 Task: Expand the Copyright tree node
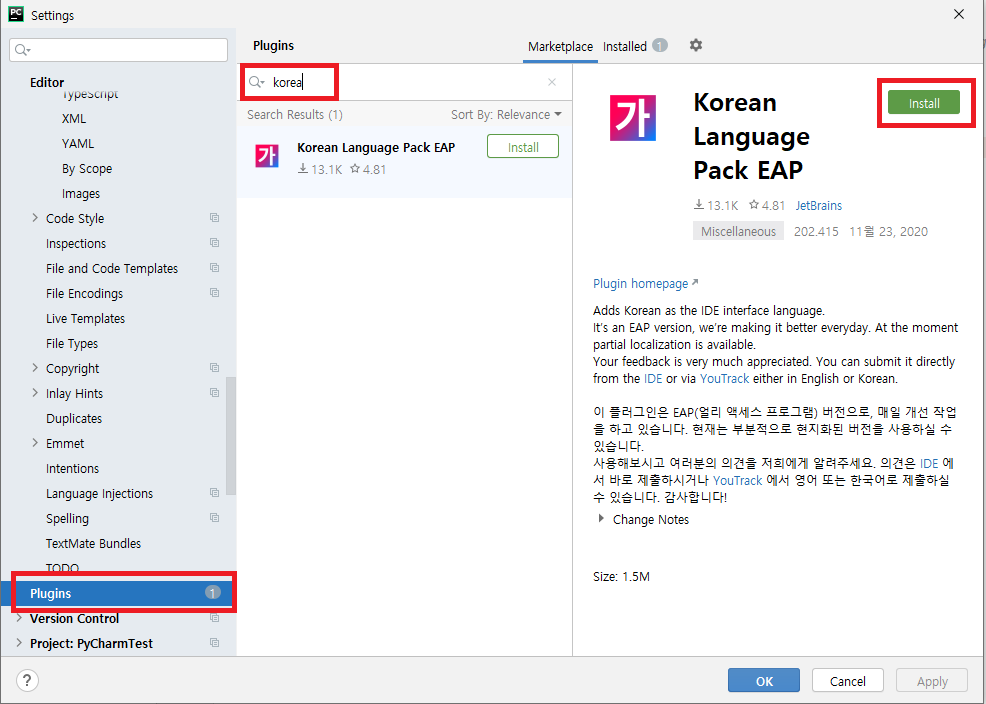35,368
